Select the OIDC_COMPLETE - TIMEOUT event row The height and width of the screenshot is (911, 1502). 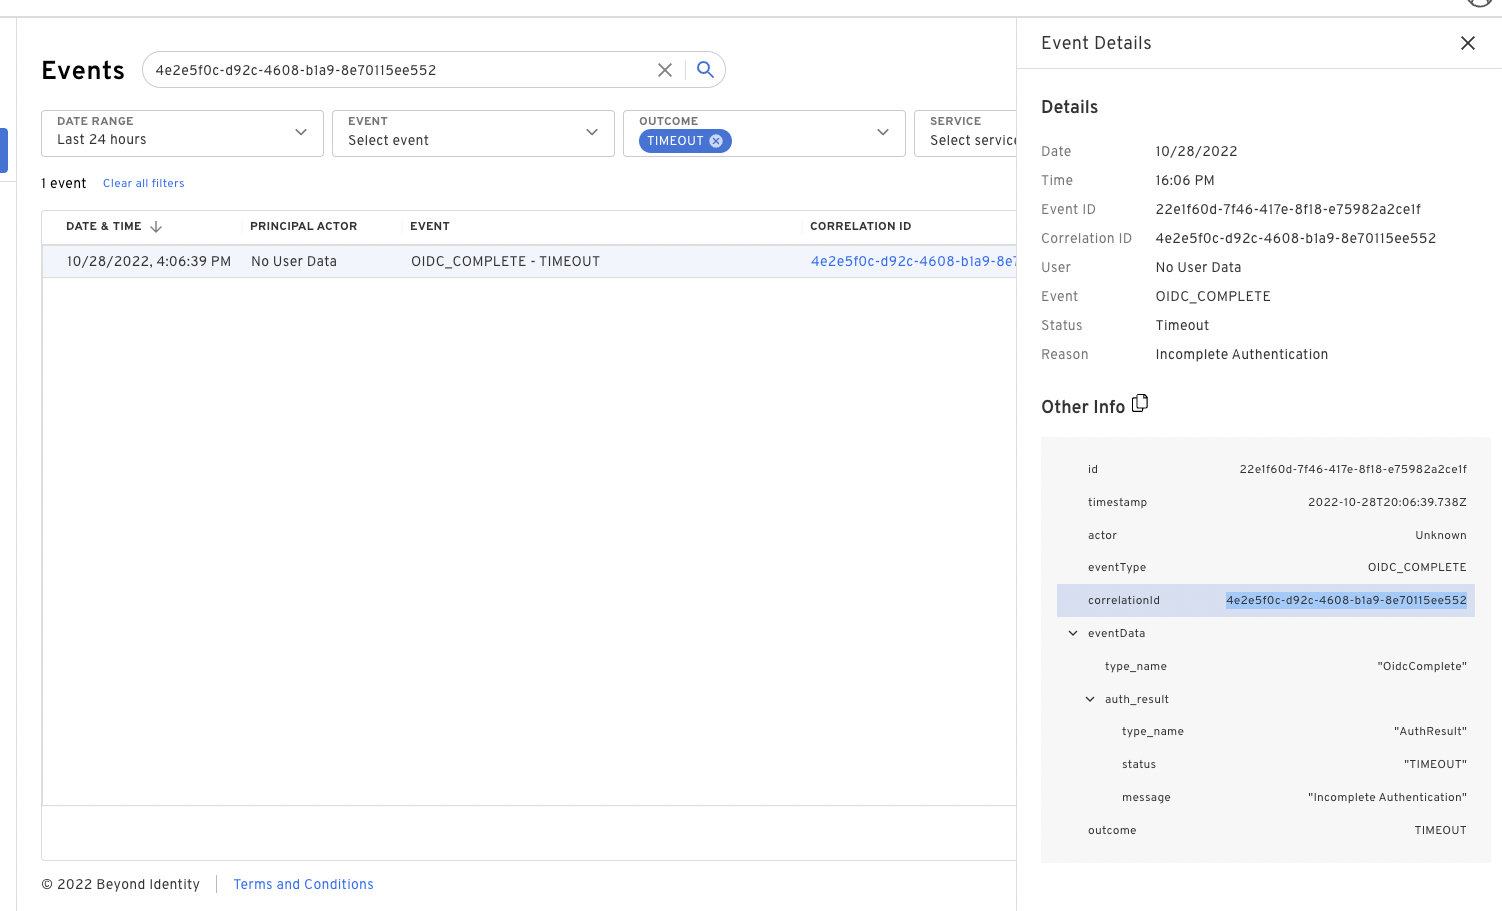pos(505,261)
